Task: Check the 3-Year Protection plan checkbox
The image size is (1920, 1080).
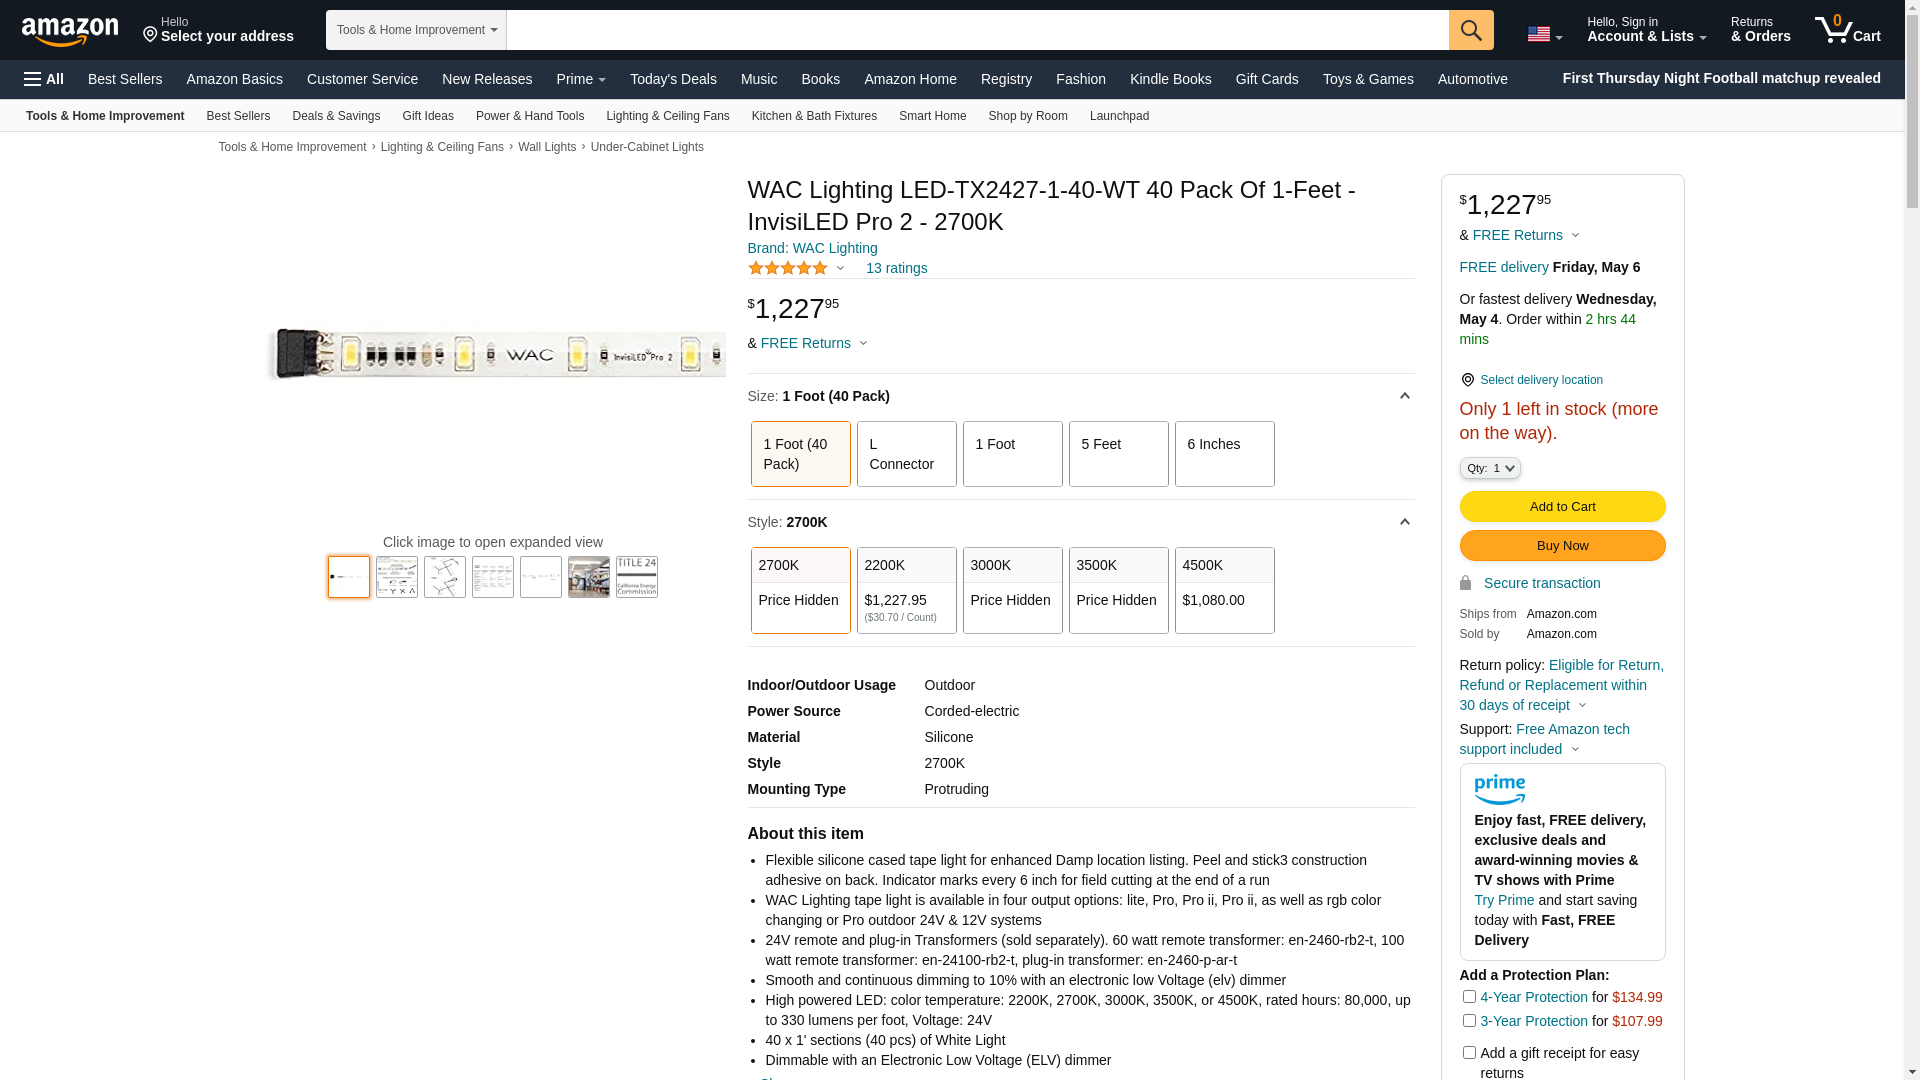Action: [x=1469, y=1021]
